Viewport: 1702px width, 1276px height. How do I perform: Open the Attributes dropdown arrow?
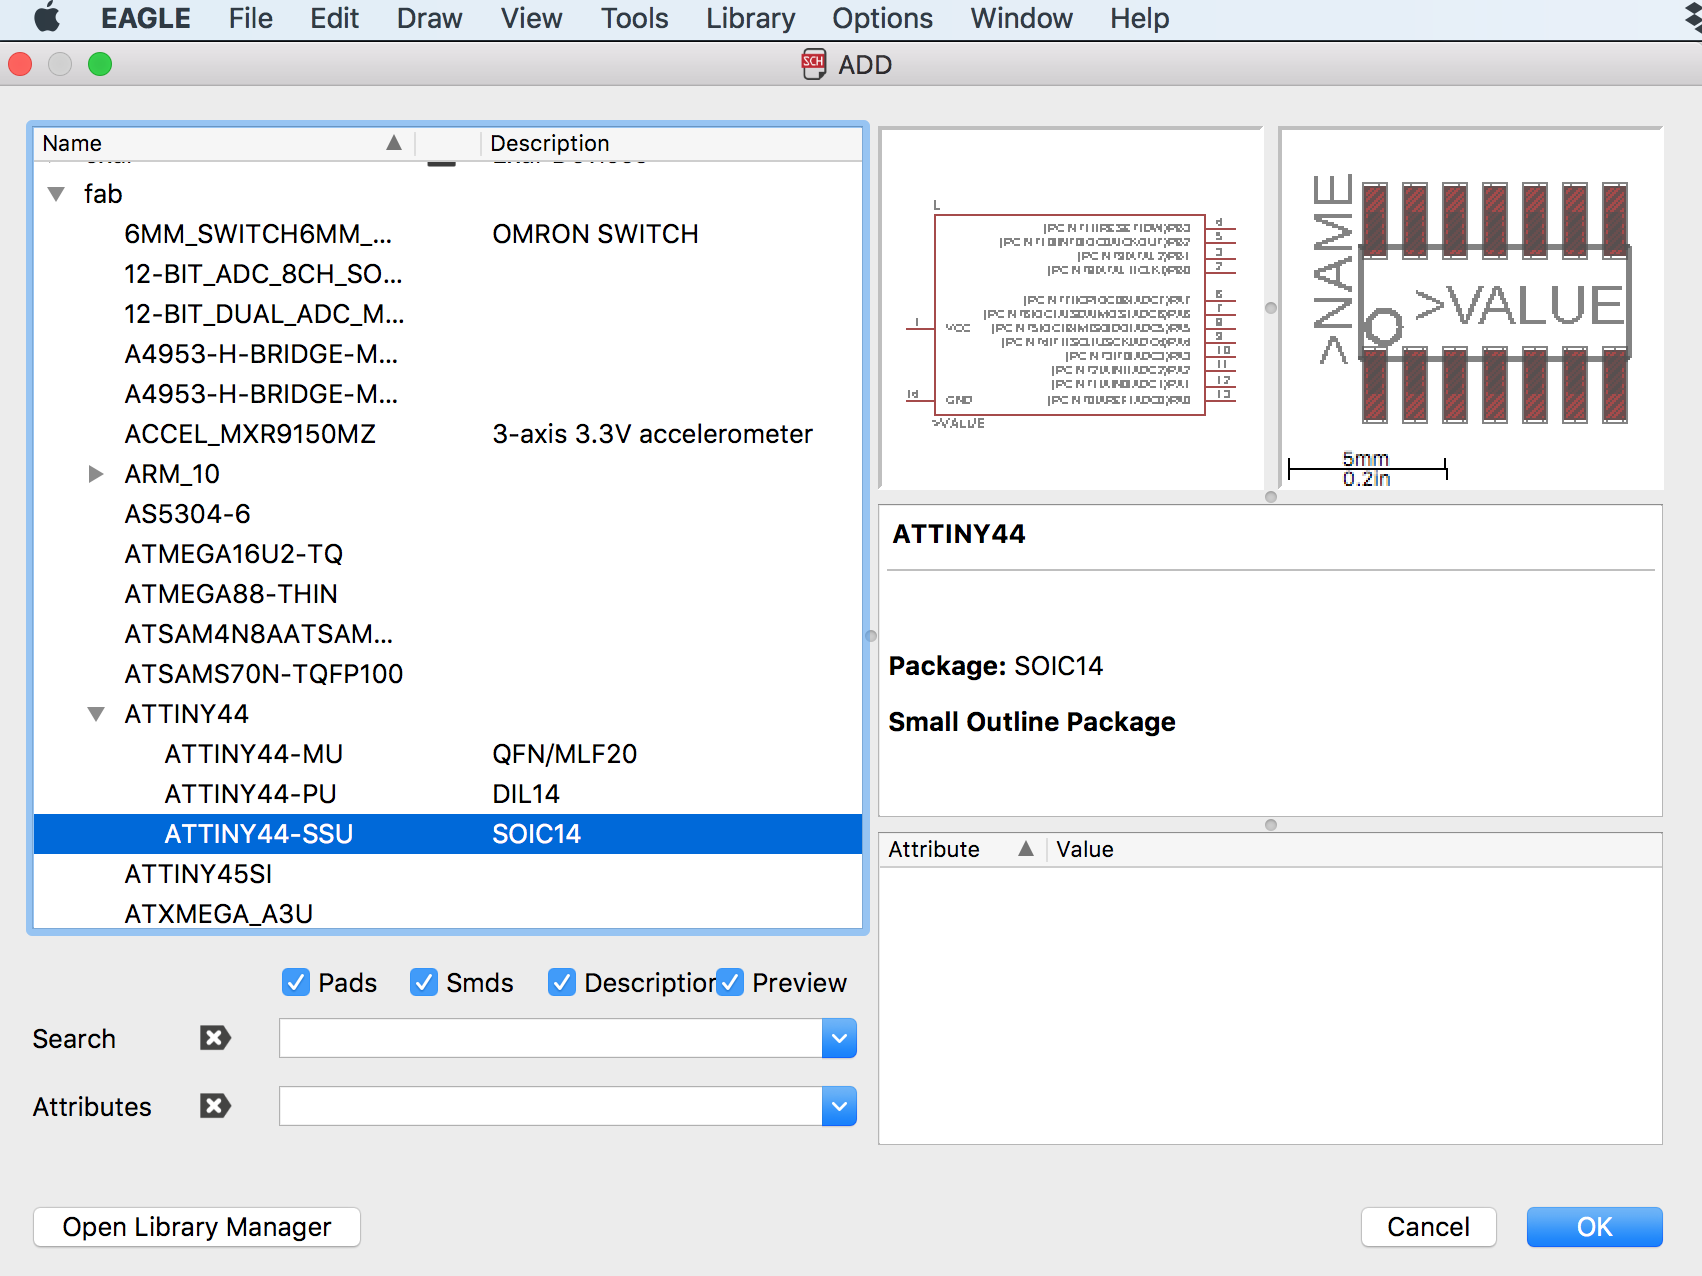pos(839,1106)
